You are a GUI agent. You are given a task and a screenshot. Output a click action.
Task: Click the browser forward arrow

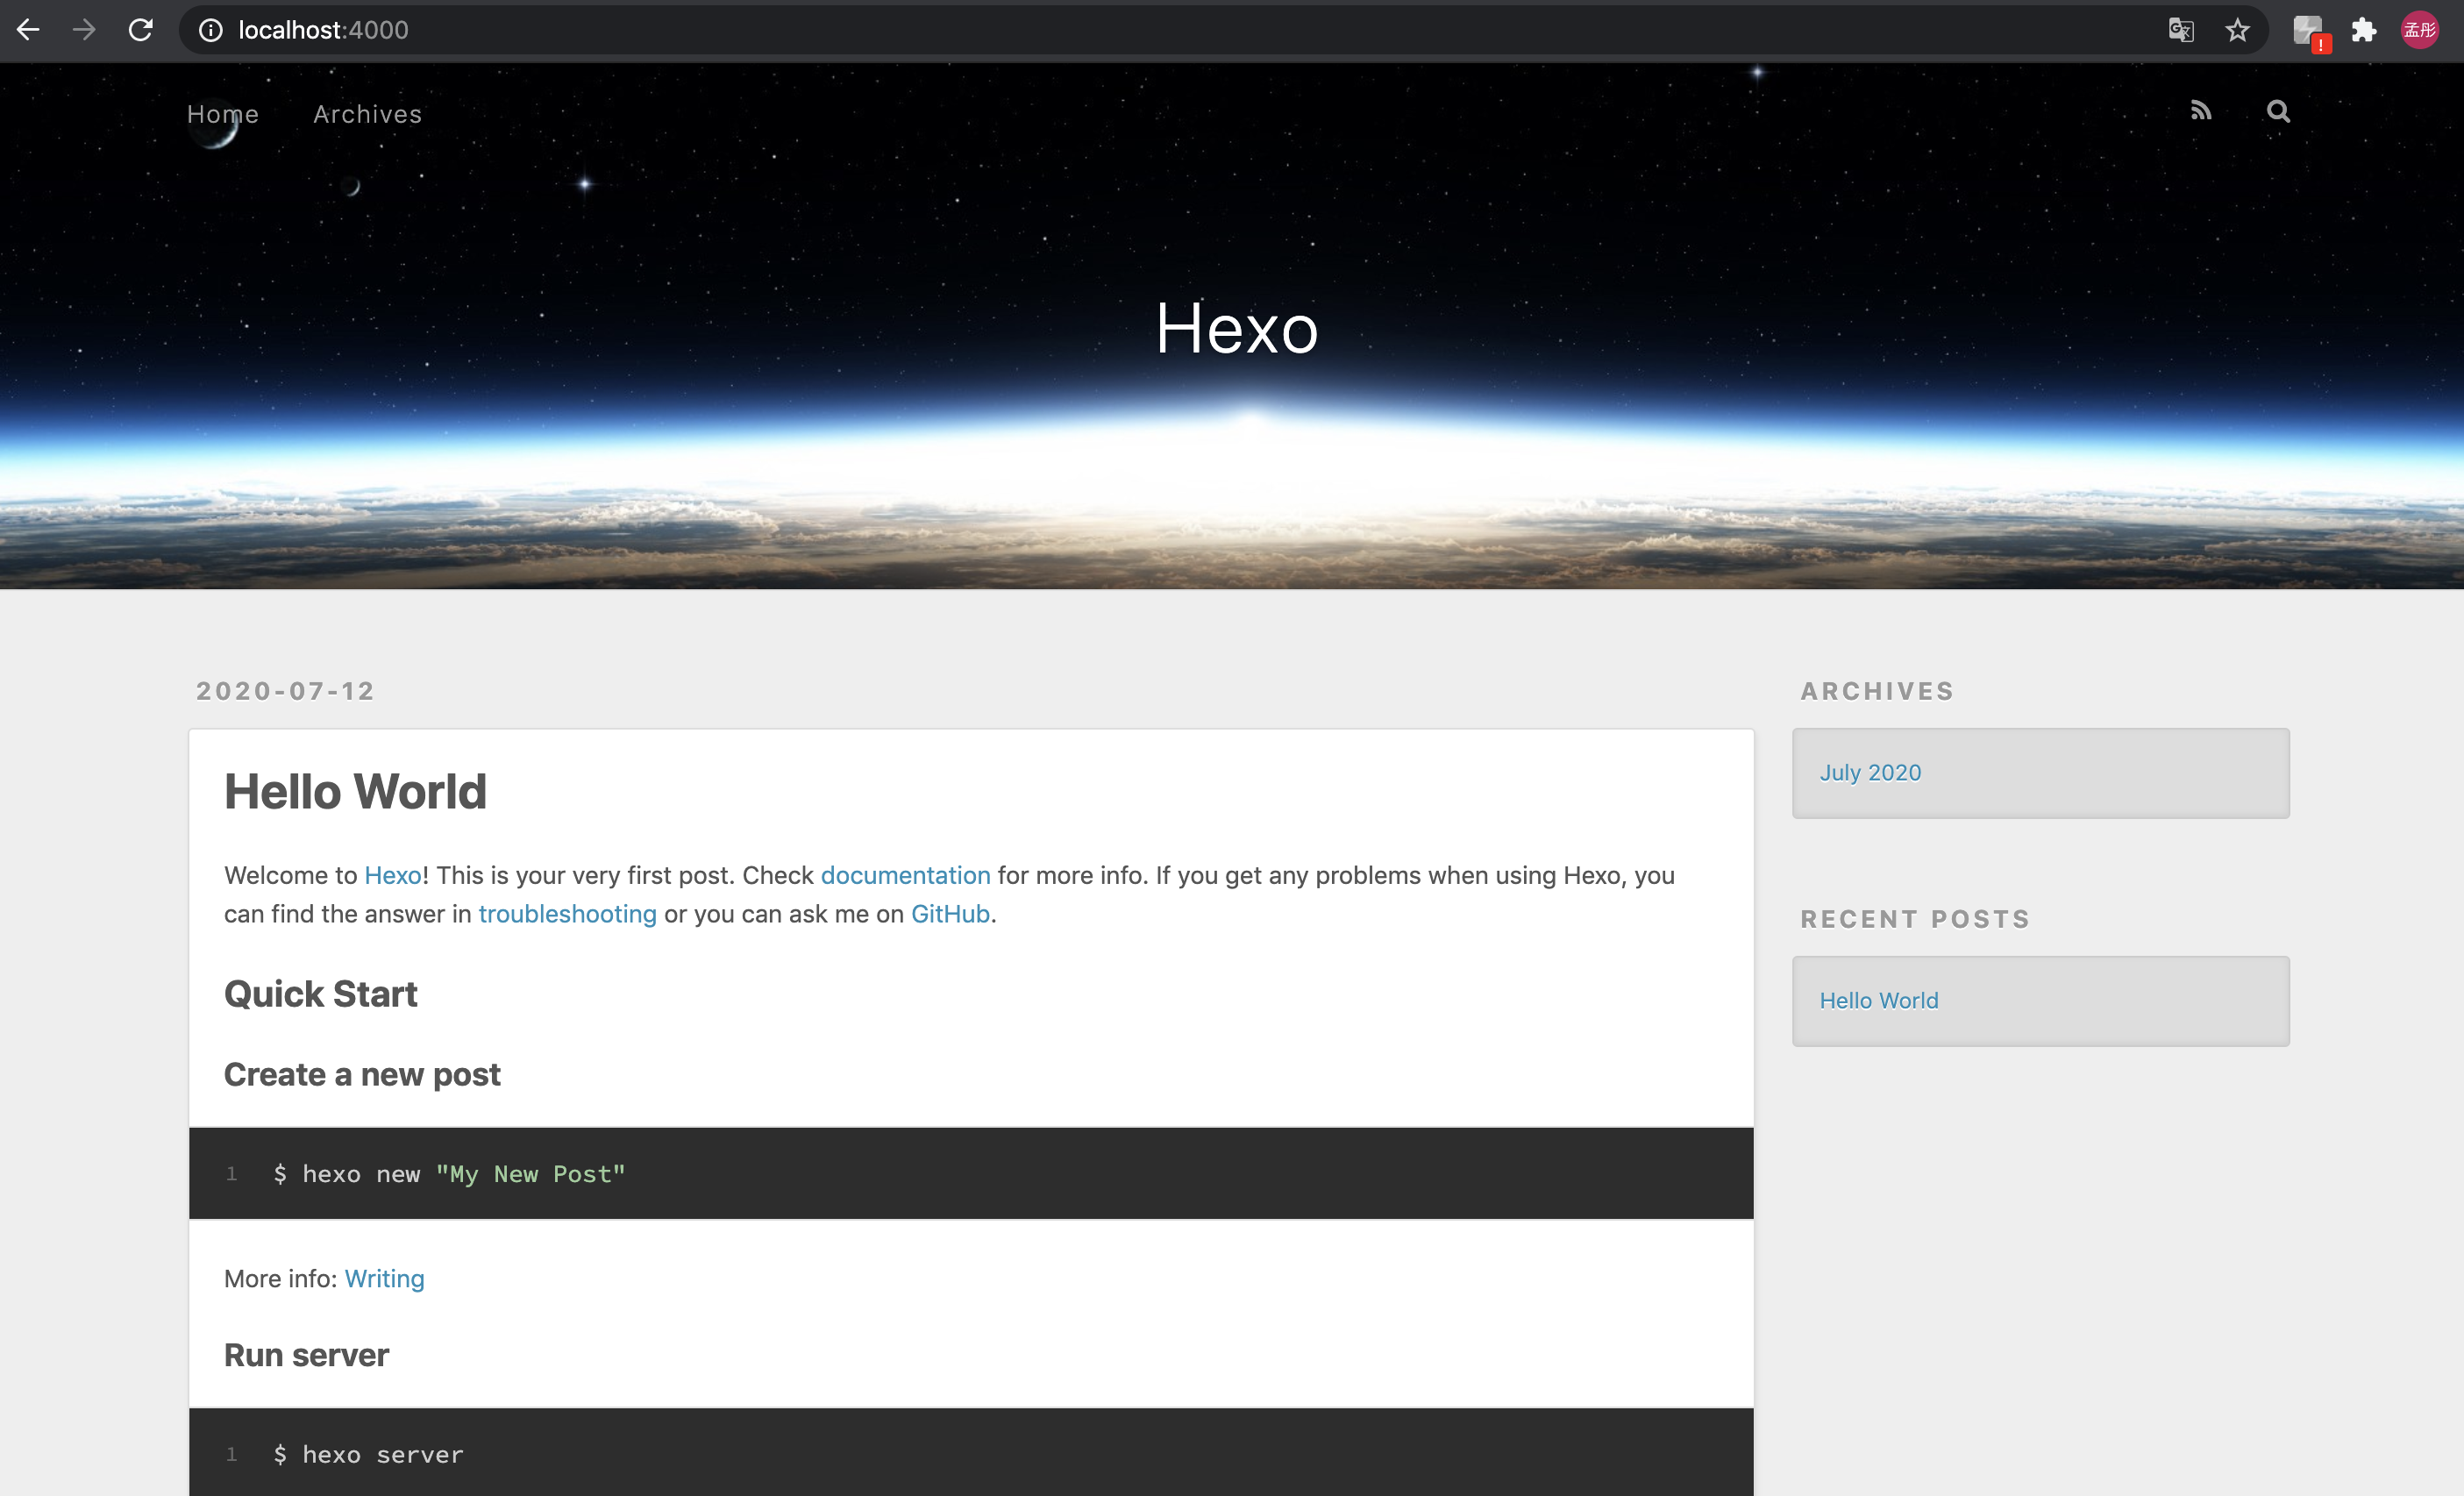point(85,30)
